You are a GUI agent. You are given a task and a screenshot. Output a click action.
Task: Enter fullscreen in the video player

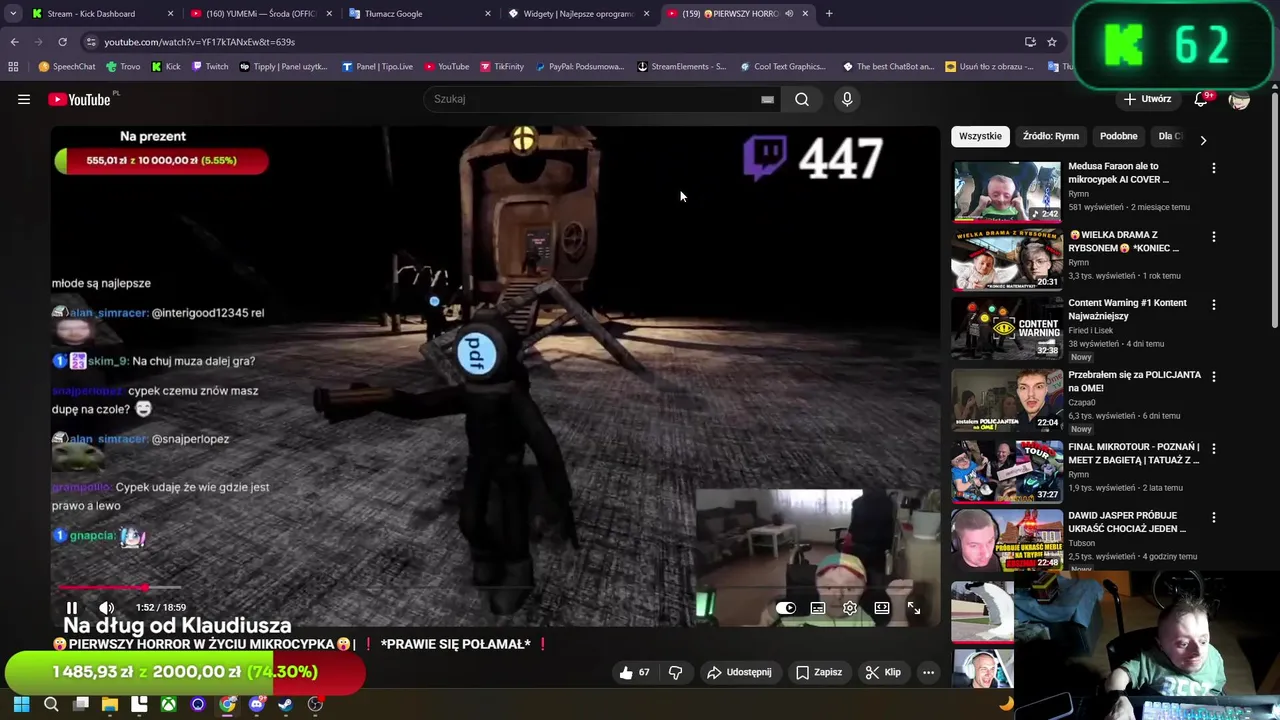[914, 608]
